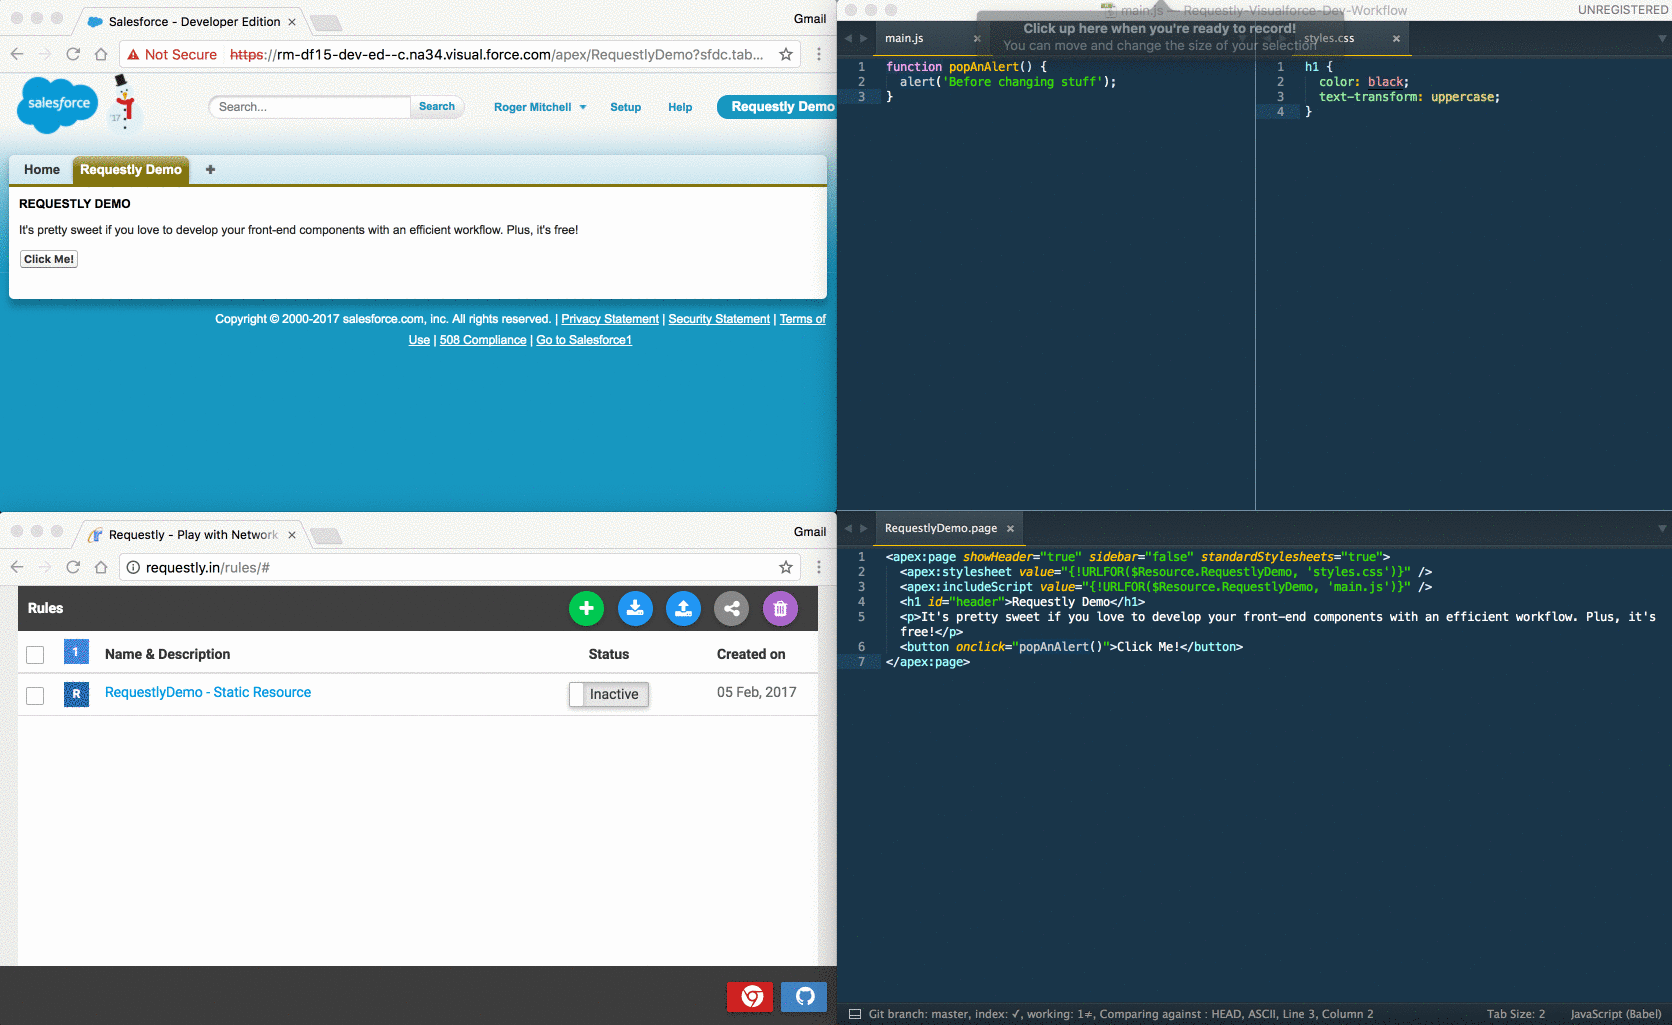This screenshot has height=1025, width=1672.
Task: Open the GitHub icon button at bottom
Action: tap(804, 996)
